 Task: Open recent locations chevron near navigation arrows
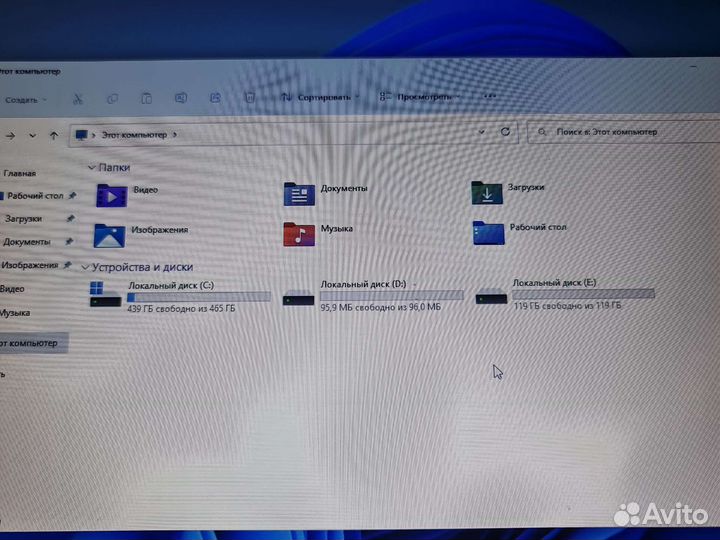[32, 136]
